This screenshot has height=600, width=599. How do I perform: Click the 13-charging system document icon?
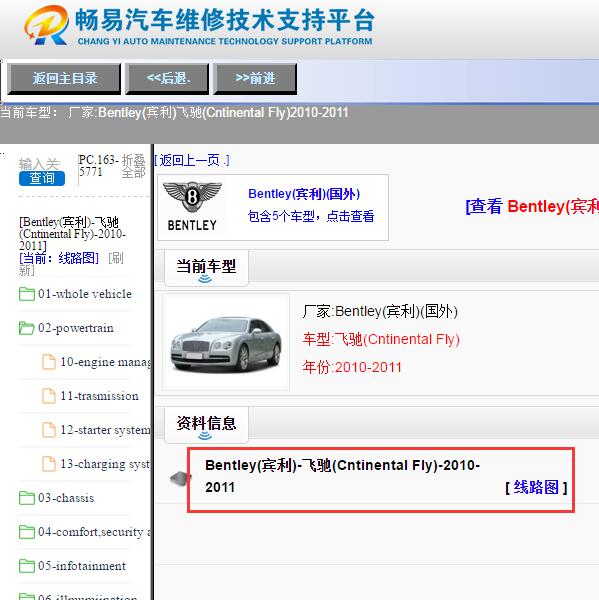pyautogui.click(x=49, y=464)
